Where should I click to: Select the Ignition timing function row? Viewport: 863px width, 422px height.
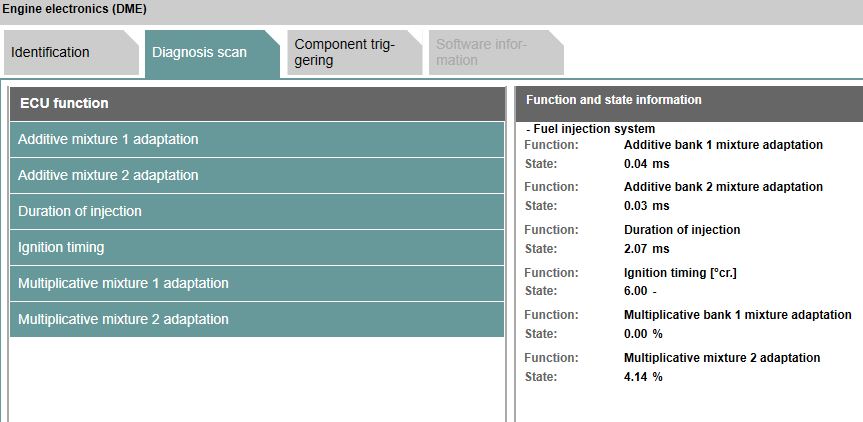[x=257, y=247]
